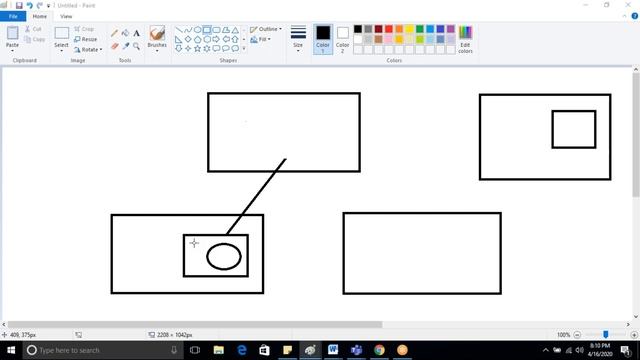Choose the Up arrow shape
Image resolution: width=640 pixels, height=360 pixels.
pyautogui.click(x=235, y=39)
